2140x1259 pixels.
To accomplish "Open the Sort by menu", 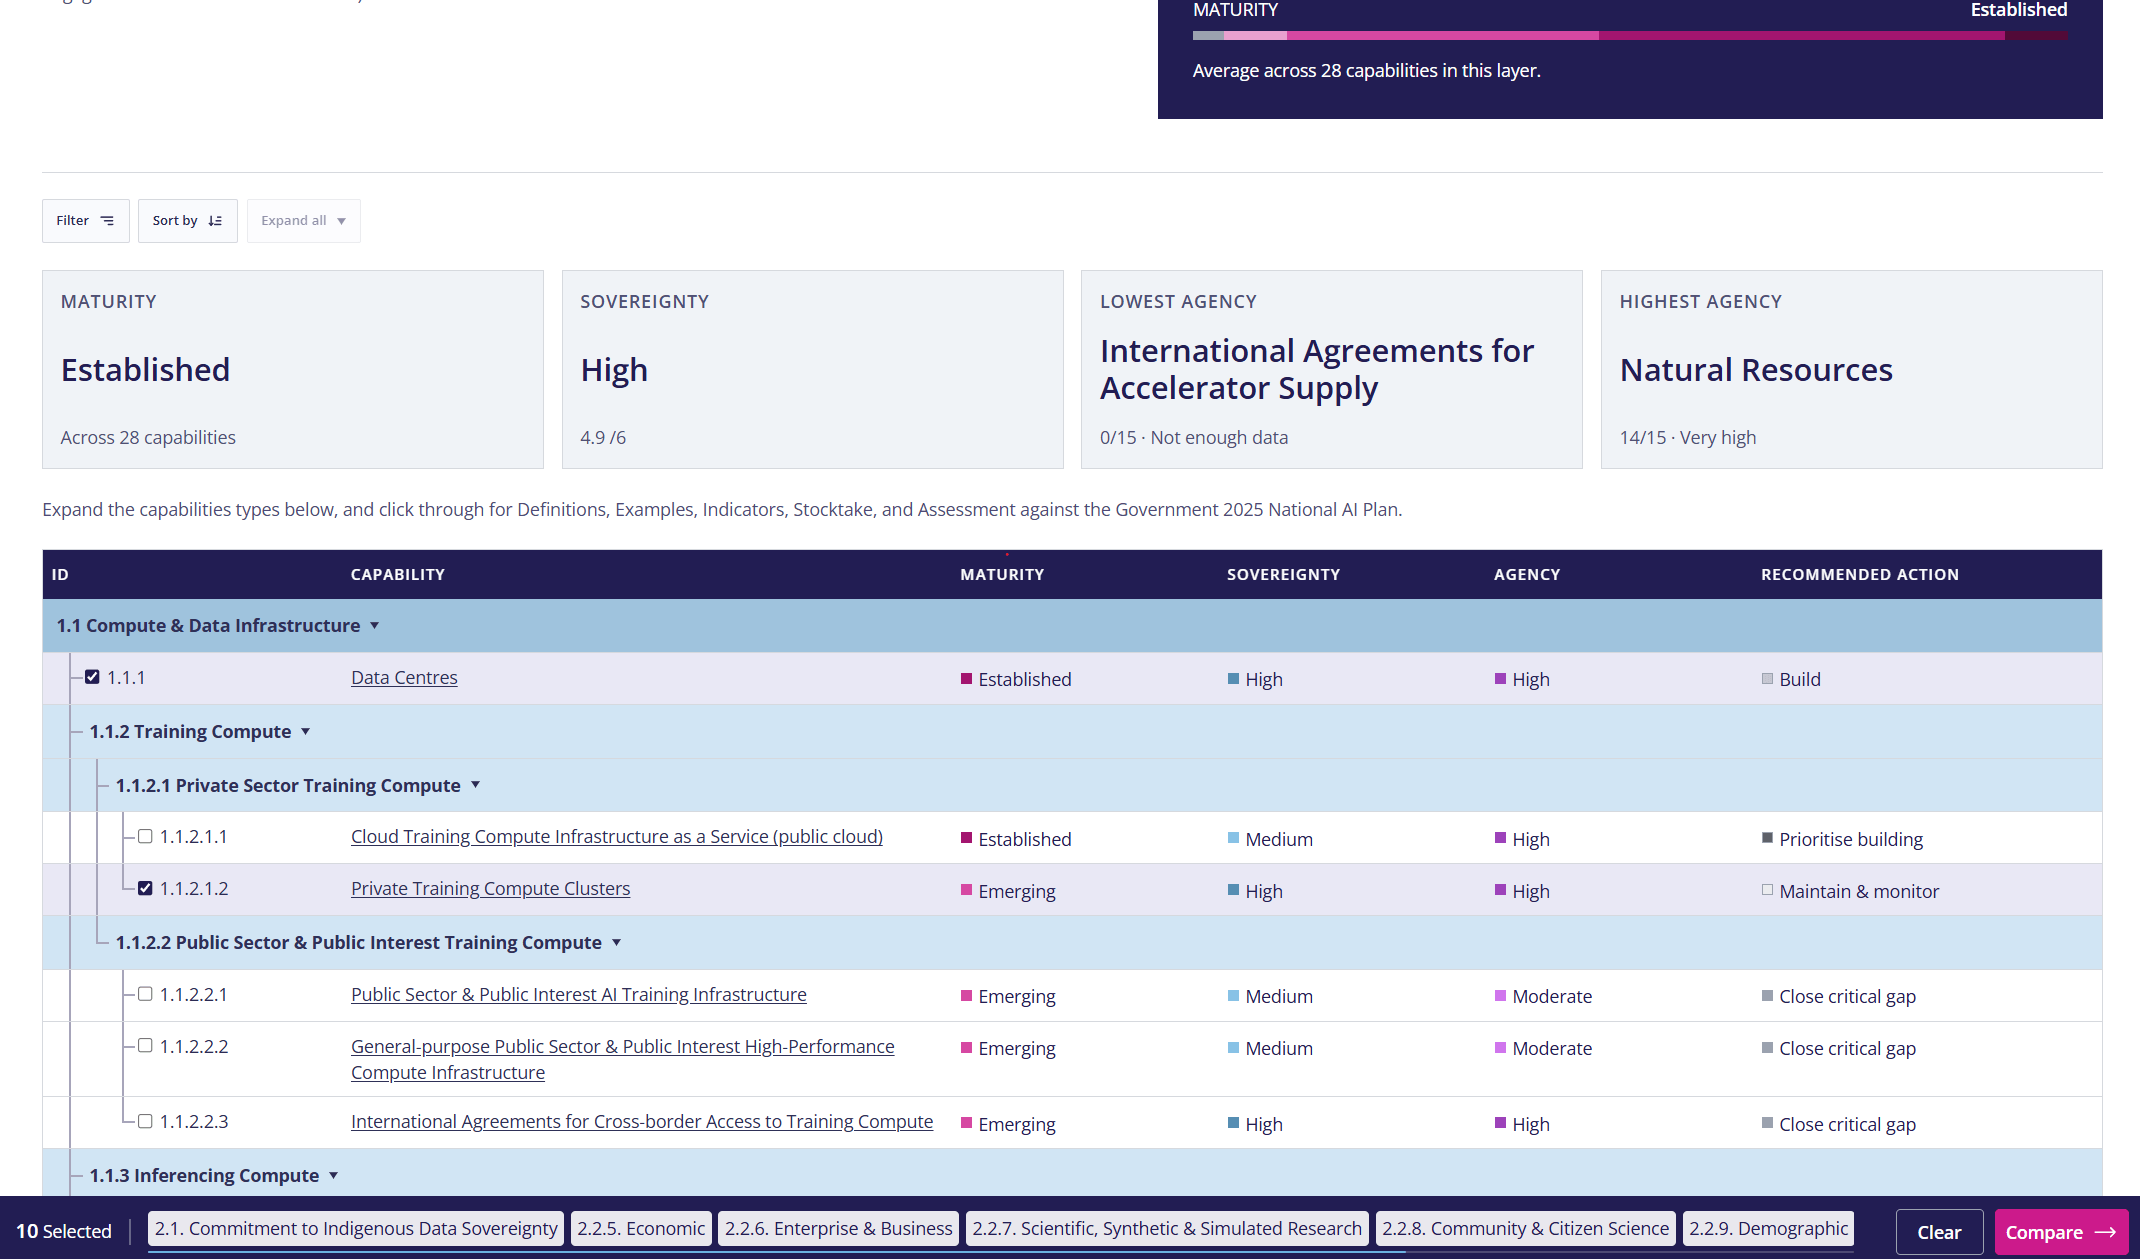I will point(188,221).
